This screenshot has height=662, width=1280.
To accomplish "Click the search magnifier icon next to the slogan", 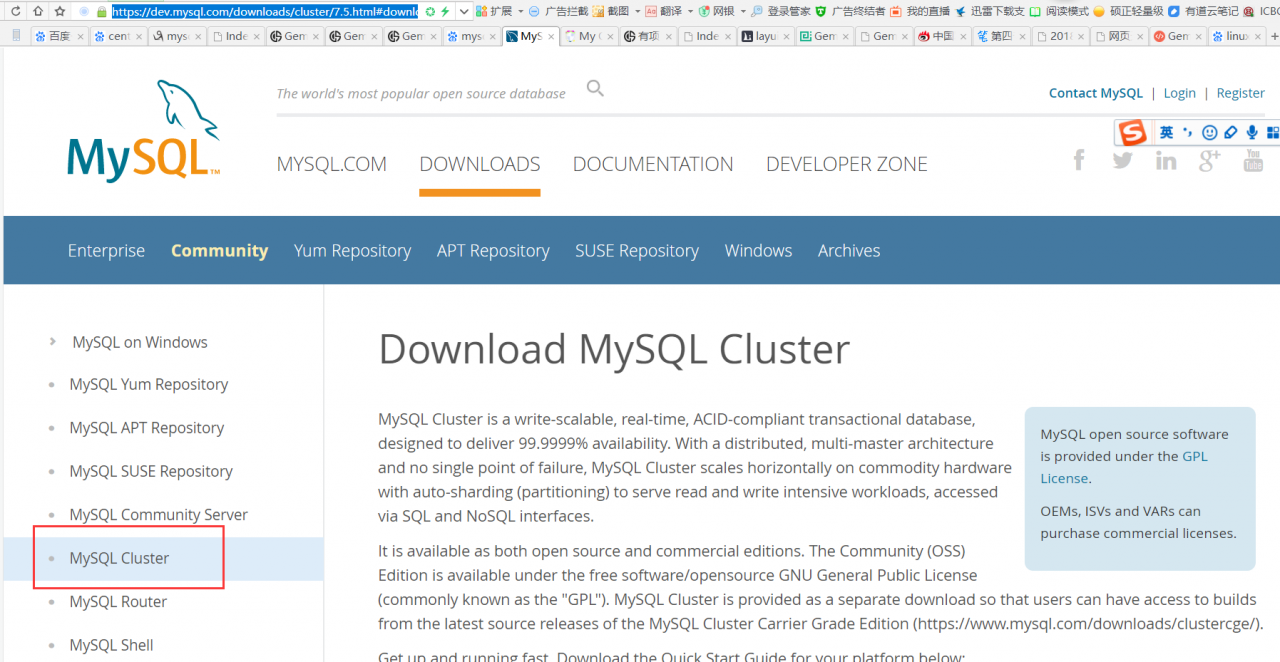I will click(x=595, y=88).
